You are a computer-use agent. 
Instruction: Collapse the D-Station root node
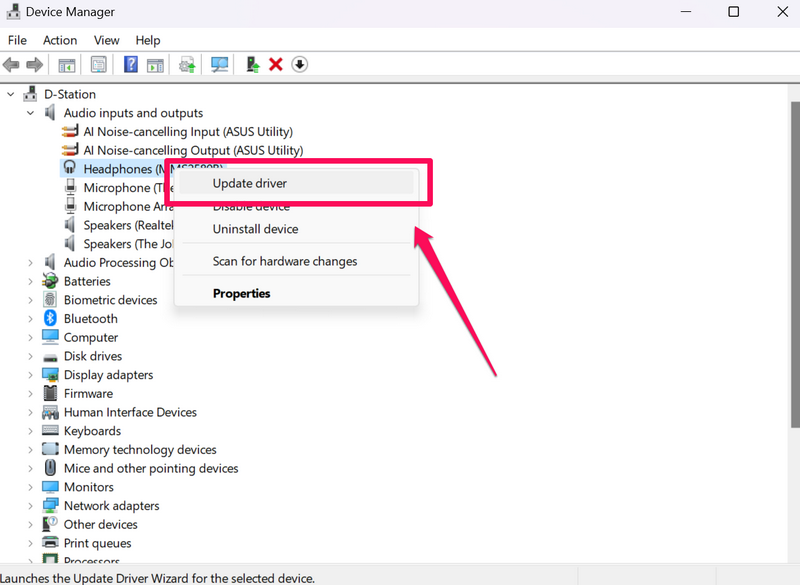[11, 94]
